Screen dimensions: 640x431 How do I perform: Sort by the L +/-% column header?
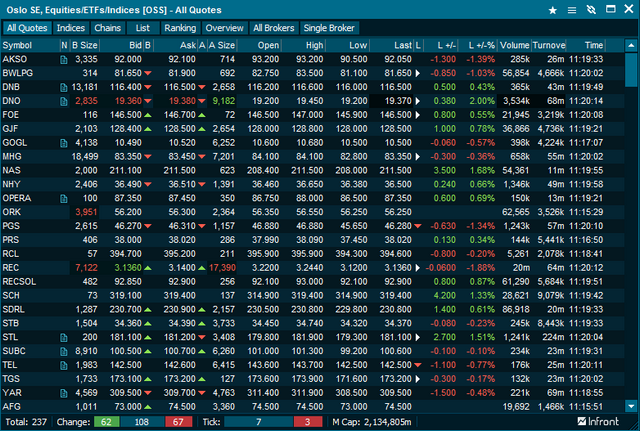477,45
